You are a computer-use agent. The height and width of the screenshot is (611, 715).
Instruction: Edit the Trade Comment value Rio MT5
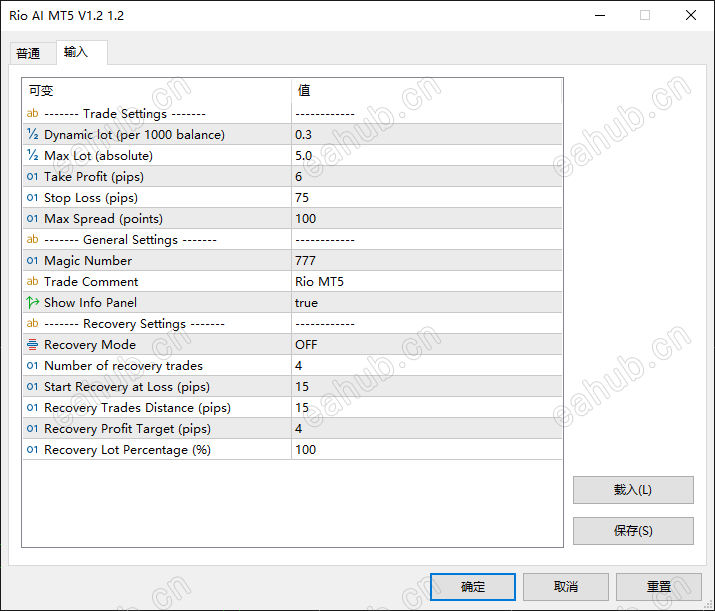click(x=426, y=281)
